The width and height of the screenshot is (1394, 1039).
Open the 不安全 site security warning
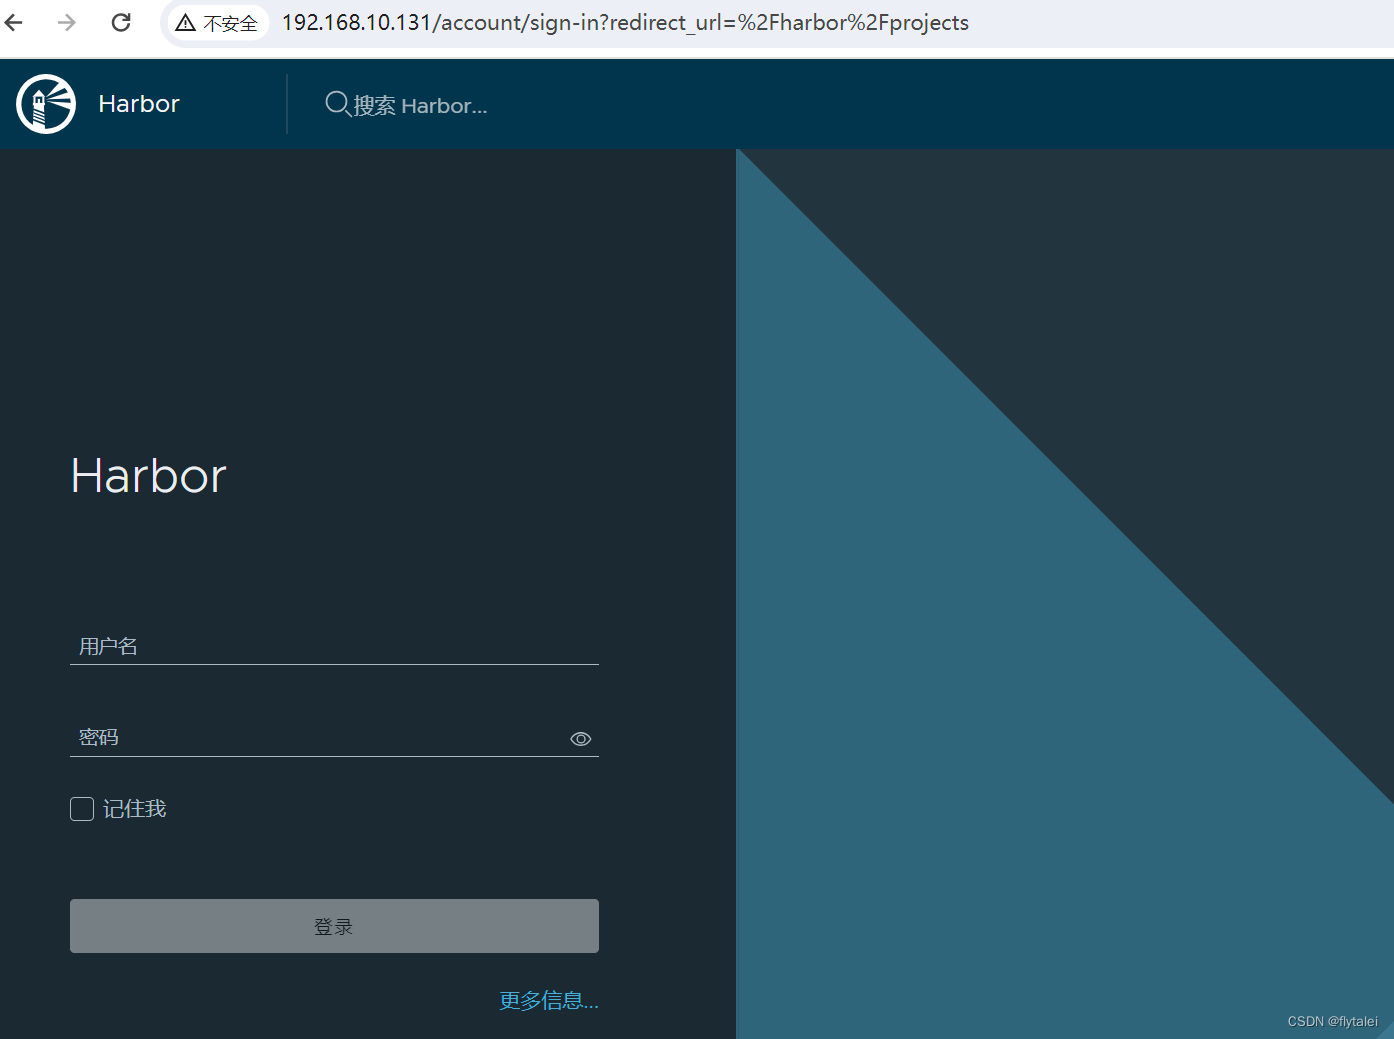[x=217, y=23]
